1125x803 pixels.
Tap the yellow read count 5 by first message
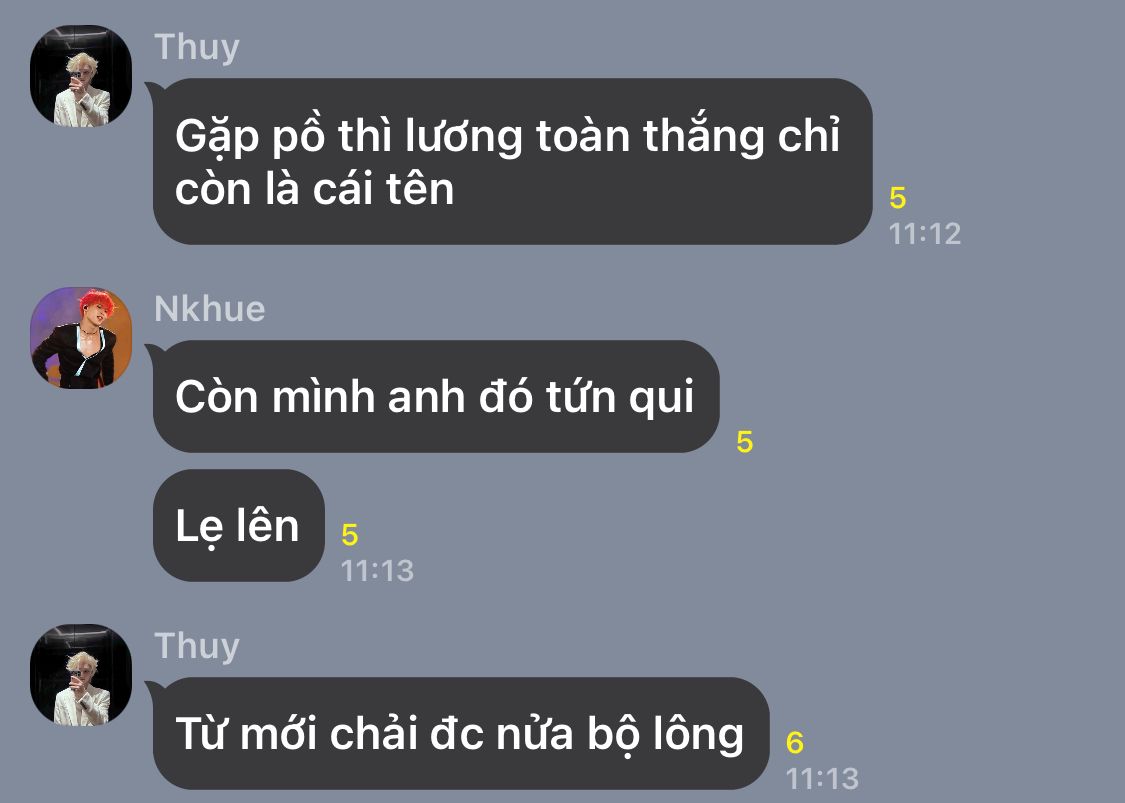tap(898, 198)
